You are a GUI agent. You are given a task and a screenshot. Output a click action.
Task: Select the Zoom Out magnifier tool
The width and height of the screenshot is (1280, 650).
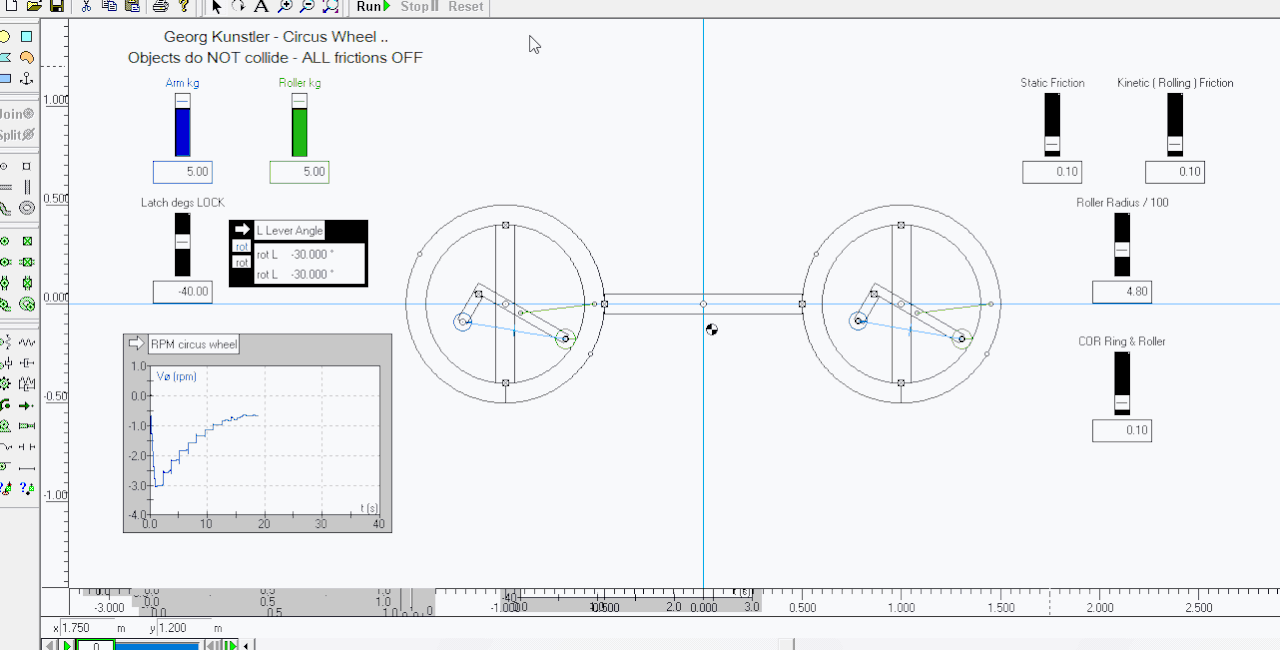307,6
